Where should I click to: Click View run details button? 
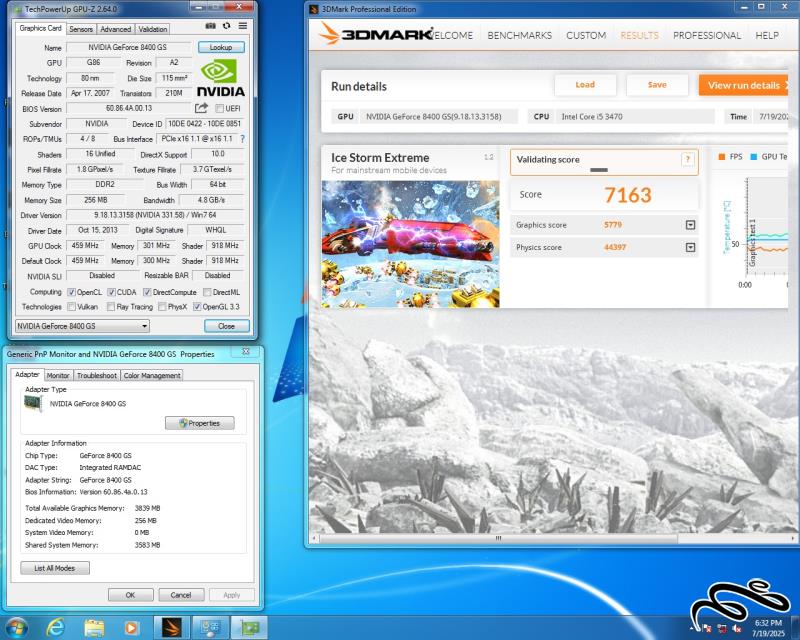(x=744, y=85)
